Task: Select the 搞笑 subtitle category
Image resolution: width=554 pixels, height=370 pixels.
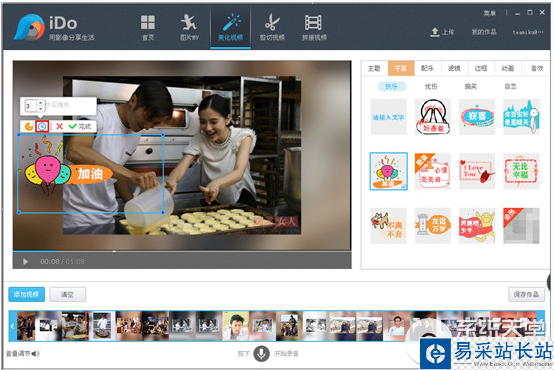Action: click(471, 86)
